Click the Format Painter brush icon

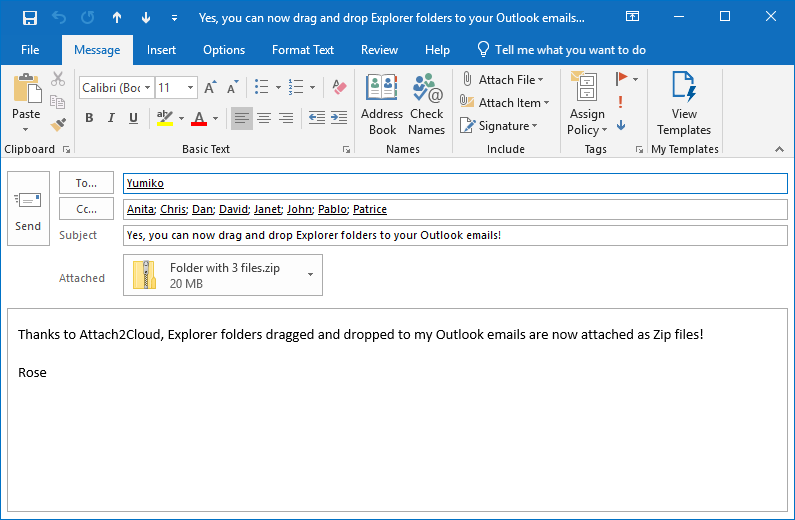[x=58, y=124]
